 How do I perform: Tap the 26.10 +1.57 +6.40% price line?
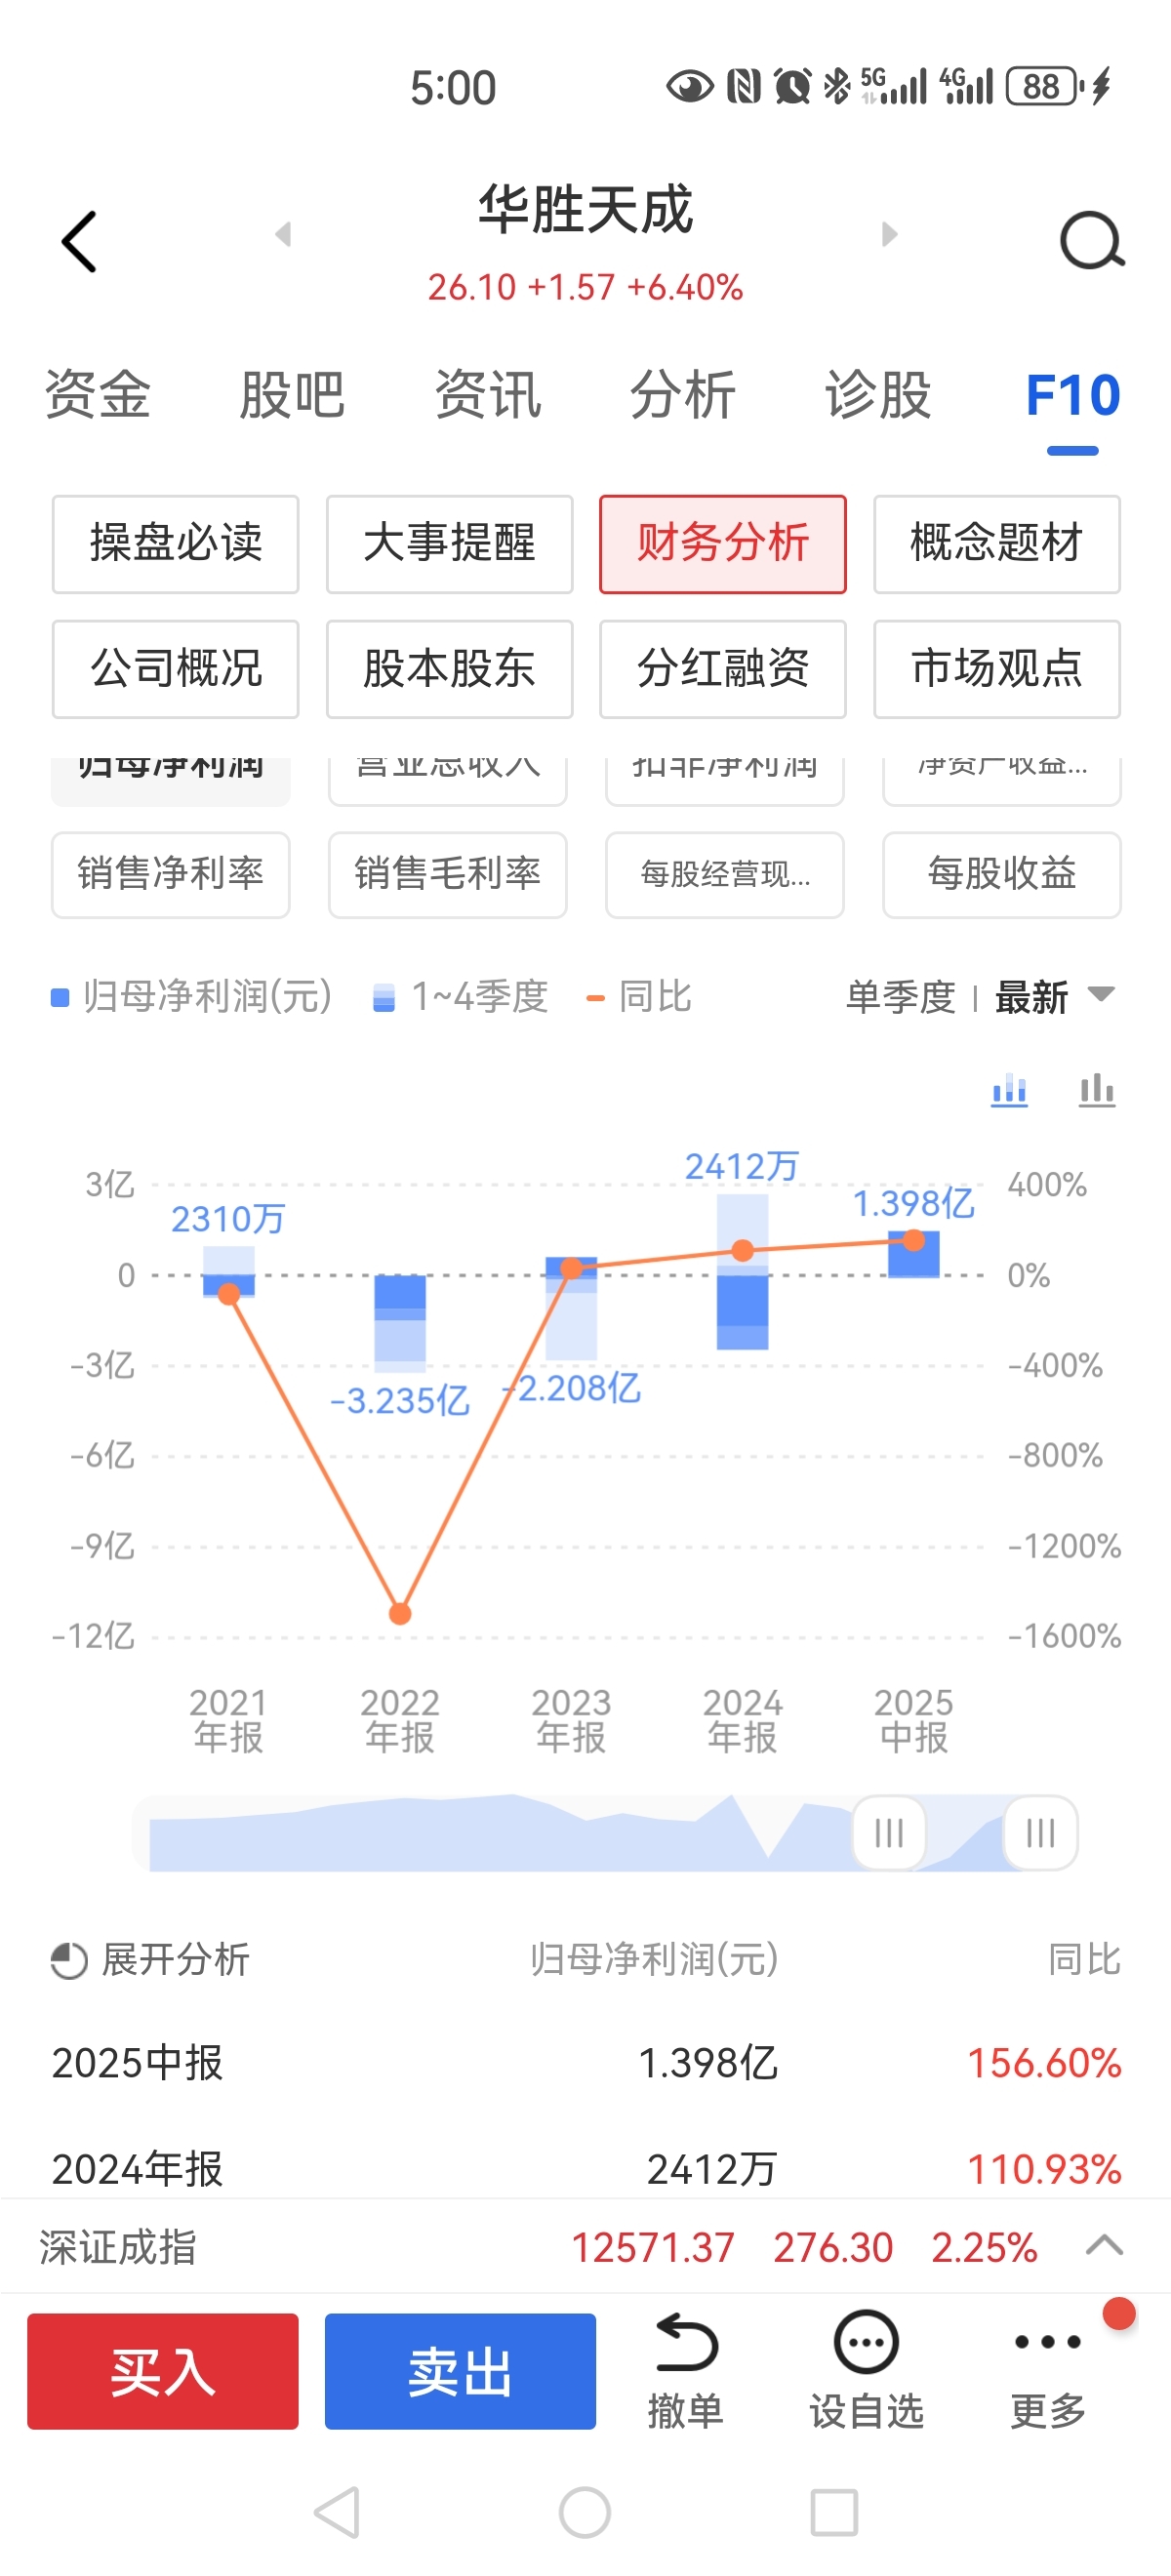pyautogui.click(x=585, y=287)
